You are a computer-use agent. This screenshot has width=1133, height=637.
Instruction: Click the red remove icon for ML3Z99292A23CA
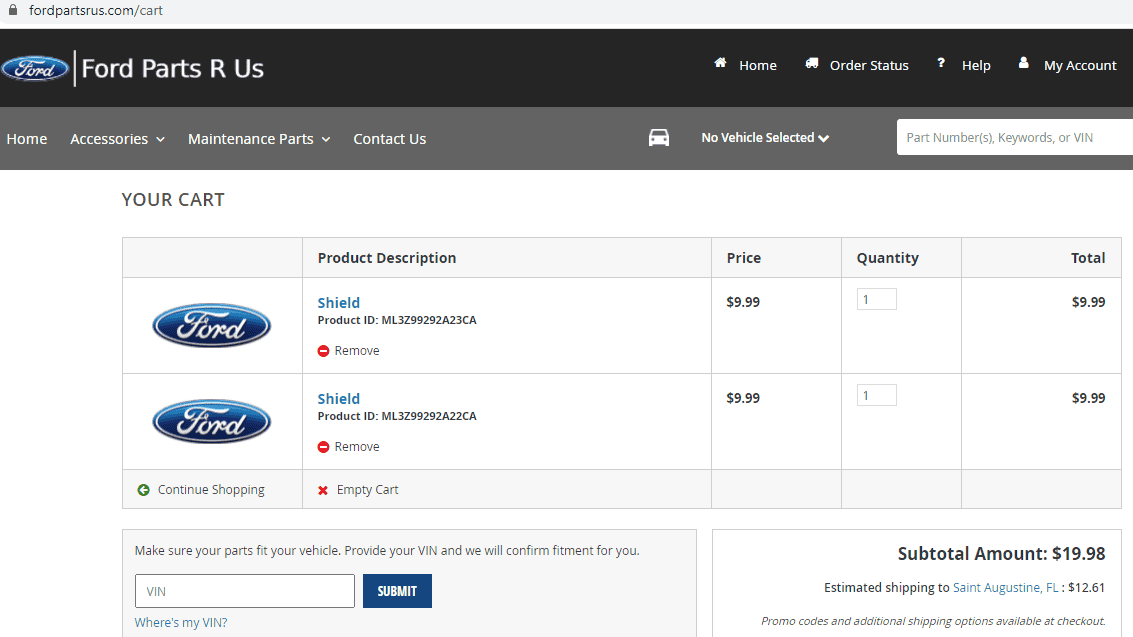point(324,351)
